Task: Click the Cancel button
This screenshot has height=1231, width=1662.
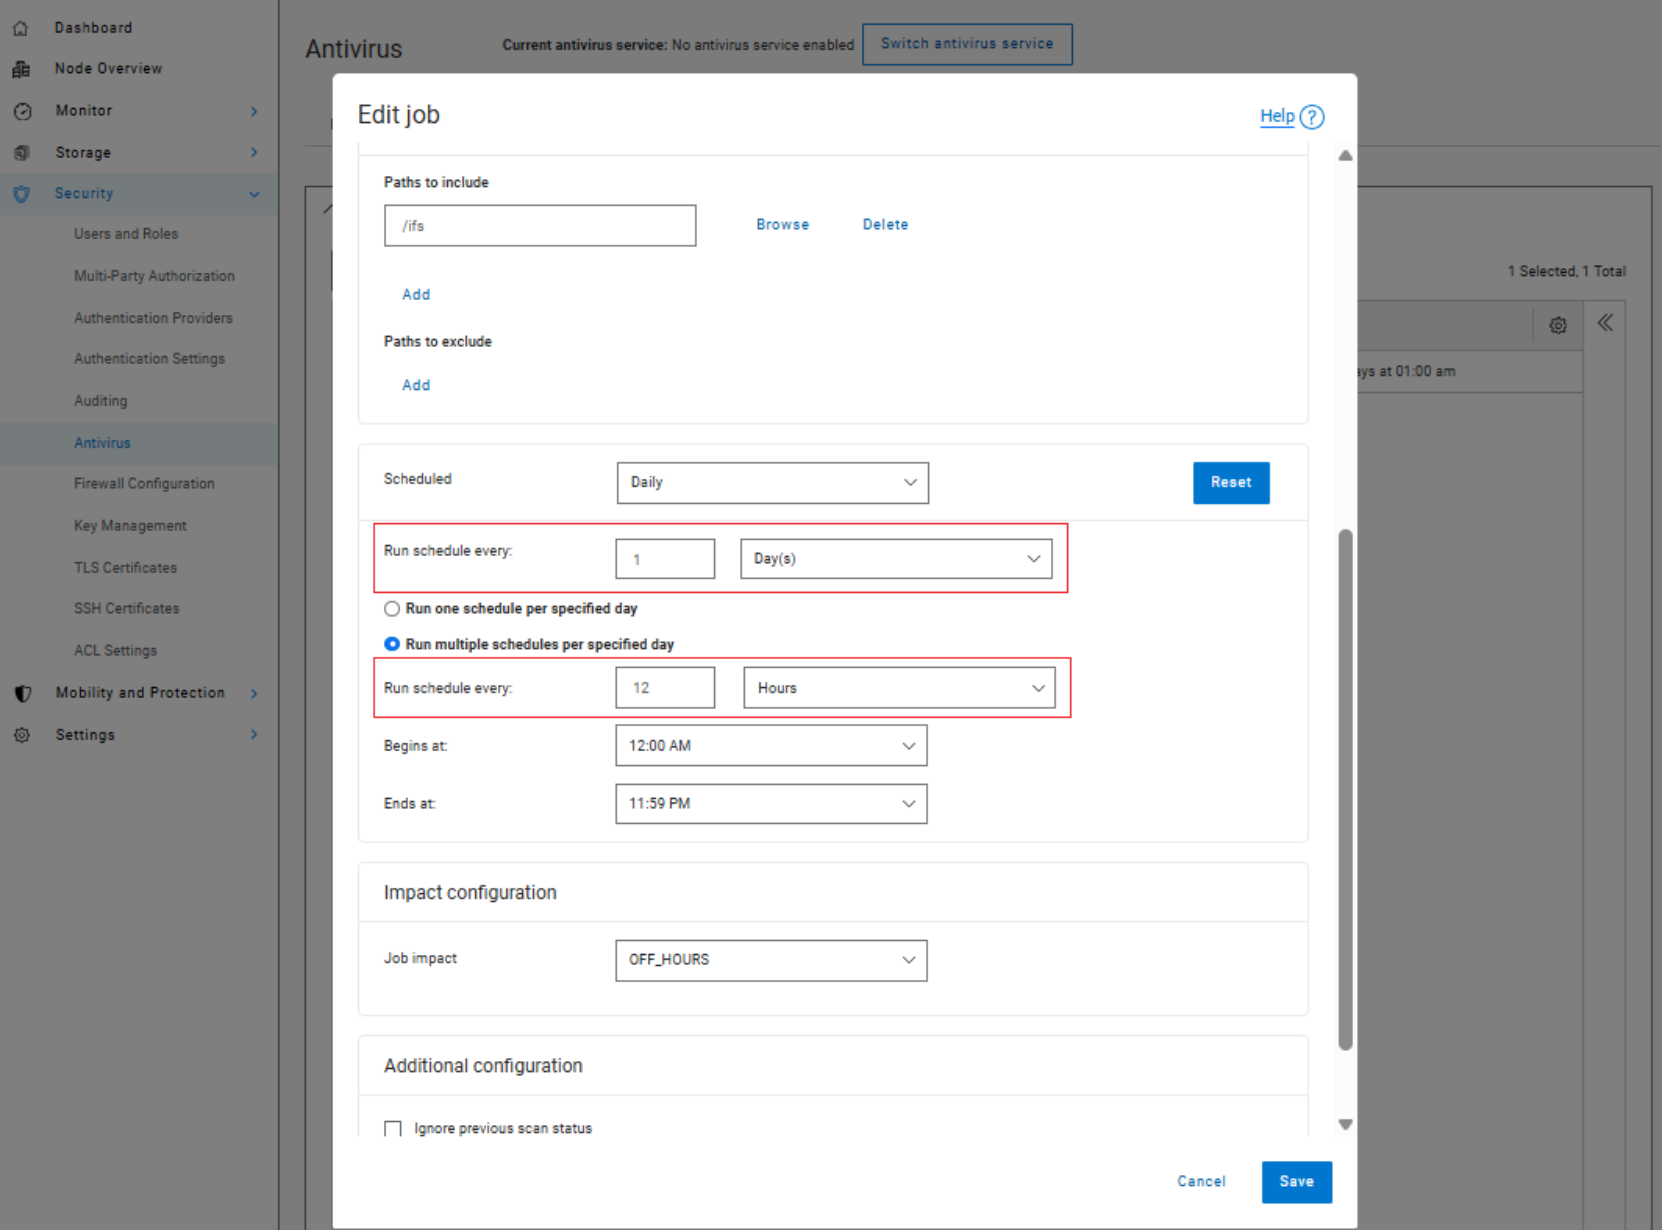Action: click(x=1201, y=1182)
